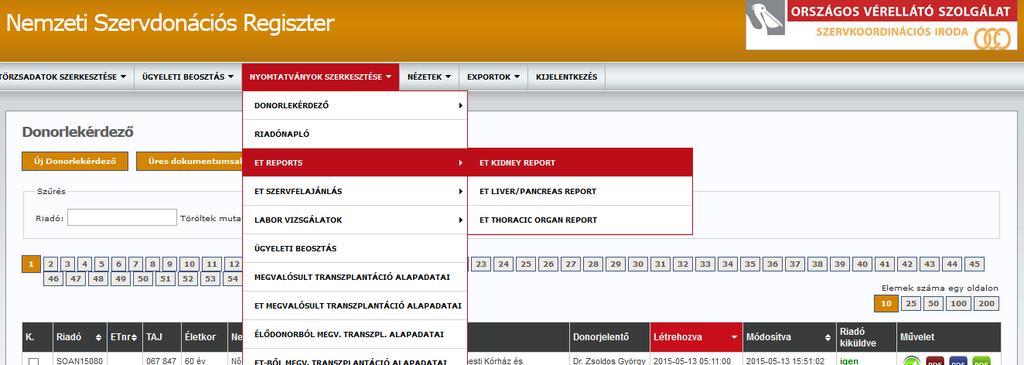Click the Életkor column header
Viewport: 1024px width, 365px height.
pos(203,338)
